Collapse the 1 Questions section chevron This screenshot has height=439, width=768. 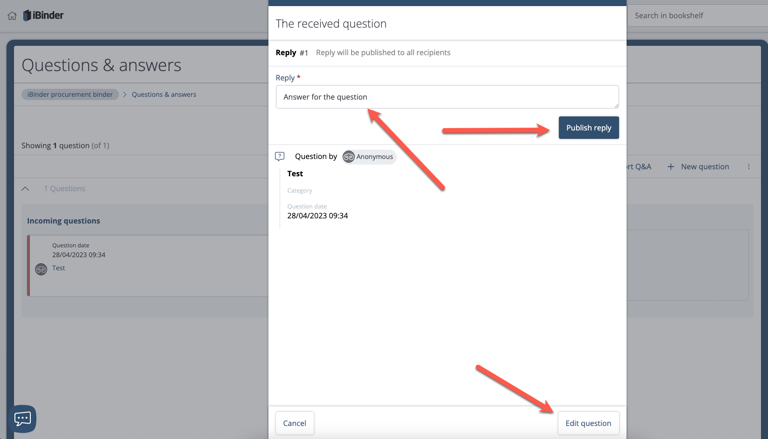25,188
